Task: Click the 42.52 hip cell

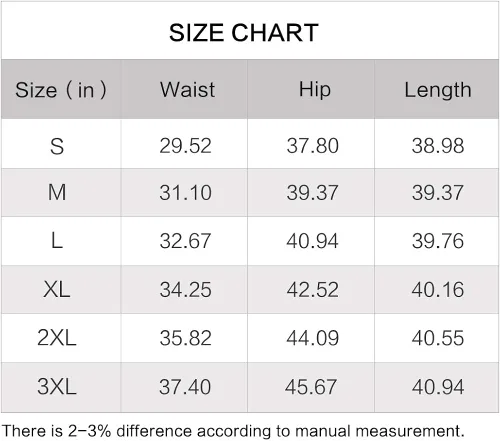Action: 313,289
